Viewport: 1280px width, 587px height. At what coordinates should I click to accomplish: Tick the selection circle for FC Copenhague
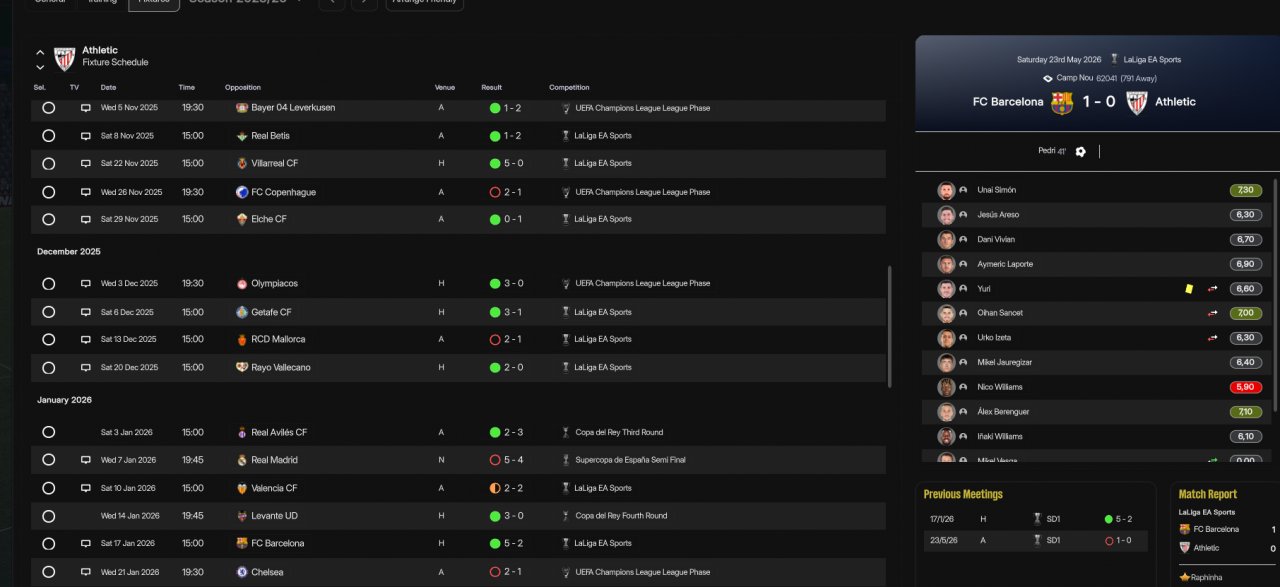(x=48, y=192)
